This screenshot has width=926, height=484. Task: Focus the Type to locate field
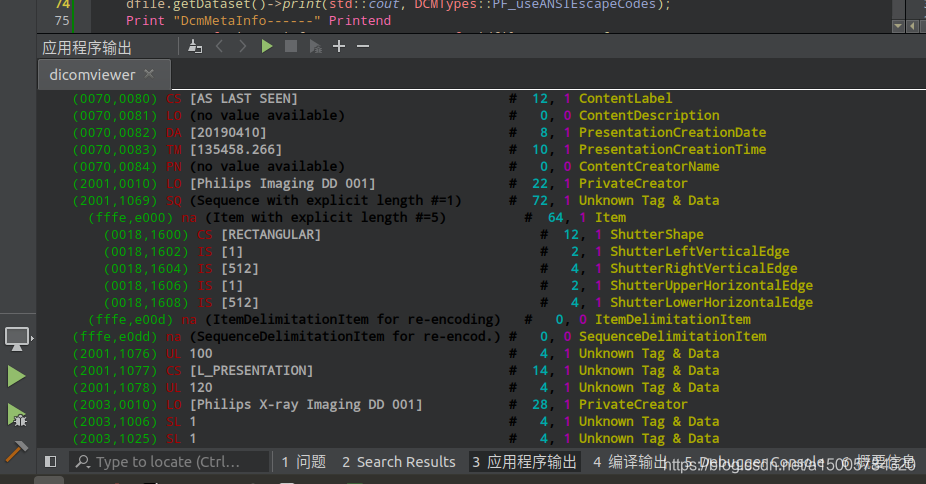[169, 462]
